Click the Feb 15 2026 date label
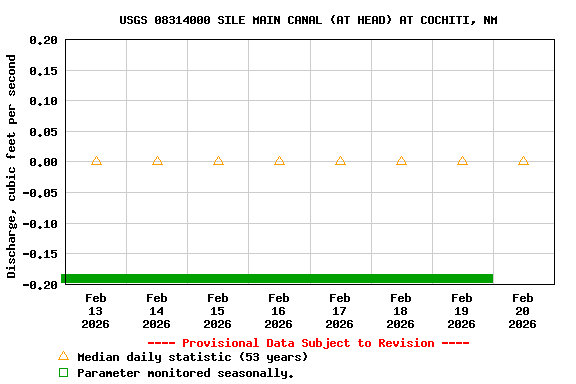 point(217,311)
